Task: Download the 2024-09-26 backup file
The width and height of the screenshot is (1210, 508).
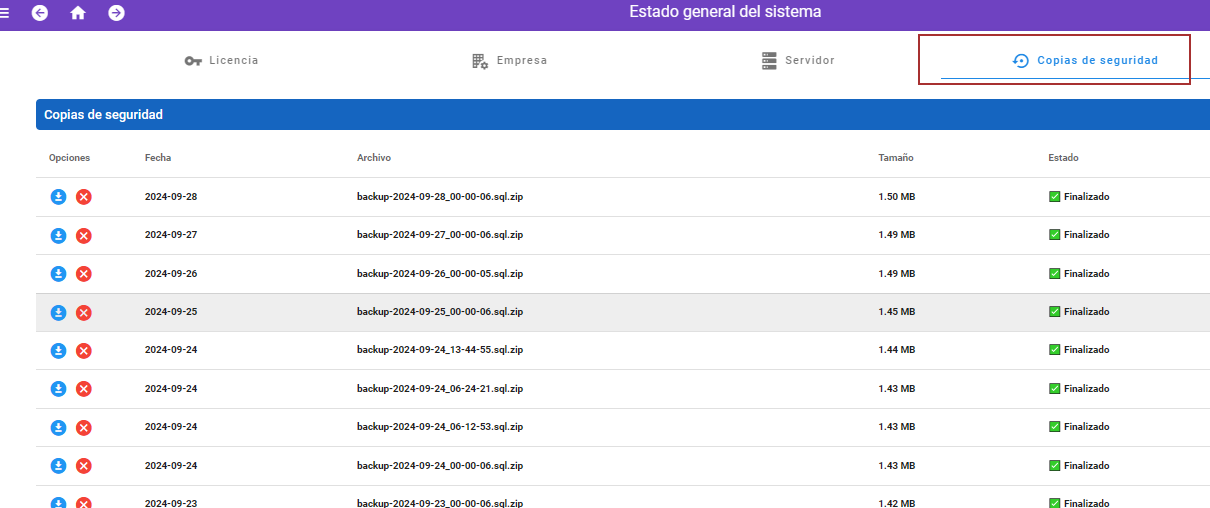Action: coord(58,274)
